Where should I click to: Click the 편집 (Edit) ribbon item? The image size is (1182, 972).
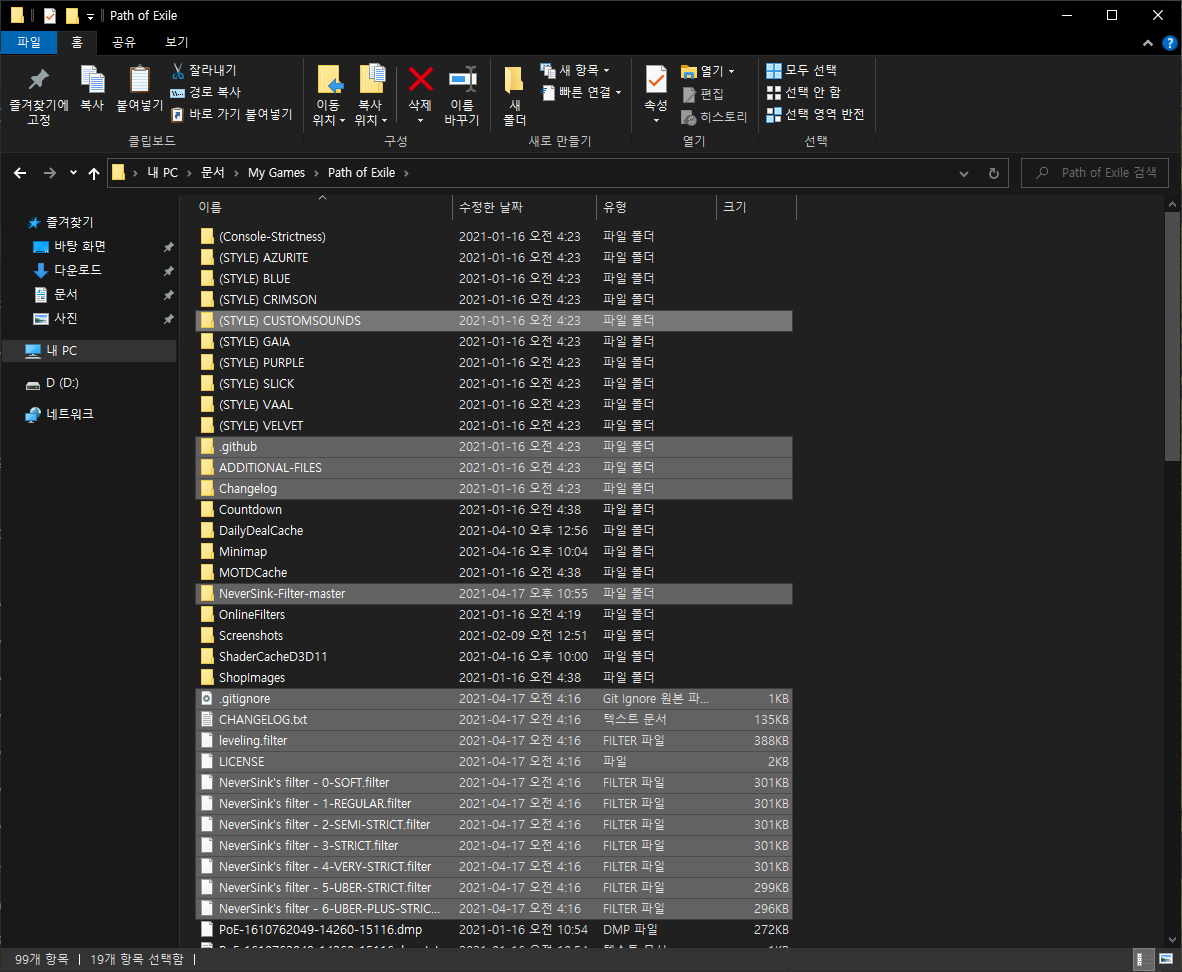click(x=703, y=94)
